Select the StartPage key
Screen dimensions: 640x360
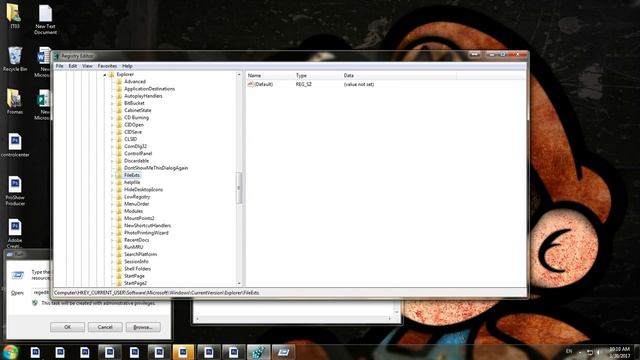[x=134, y=276]
